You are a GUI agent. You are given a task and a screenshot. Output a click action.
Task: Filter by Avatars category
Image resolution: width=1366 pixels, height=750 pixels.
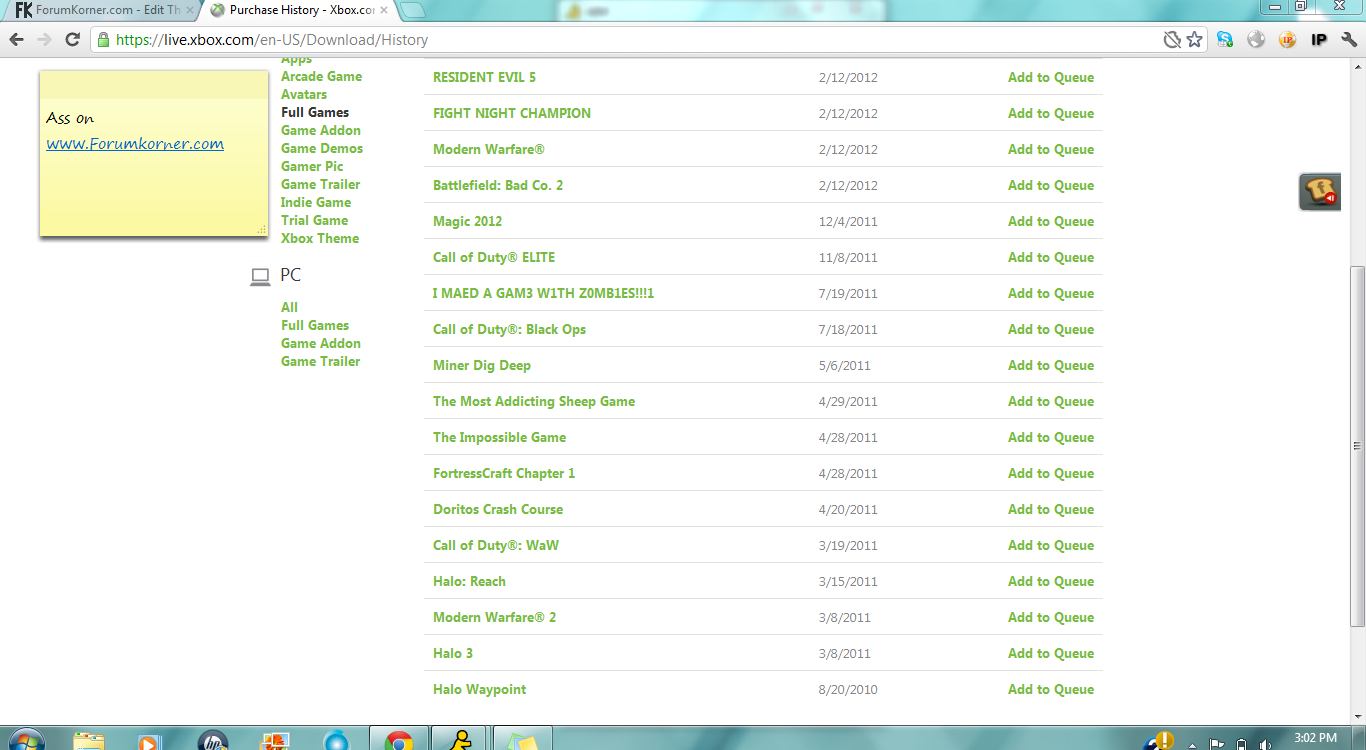pos(304,94)
